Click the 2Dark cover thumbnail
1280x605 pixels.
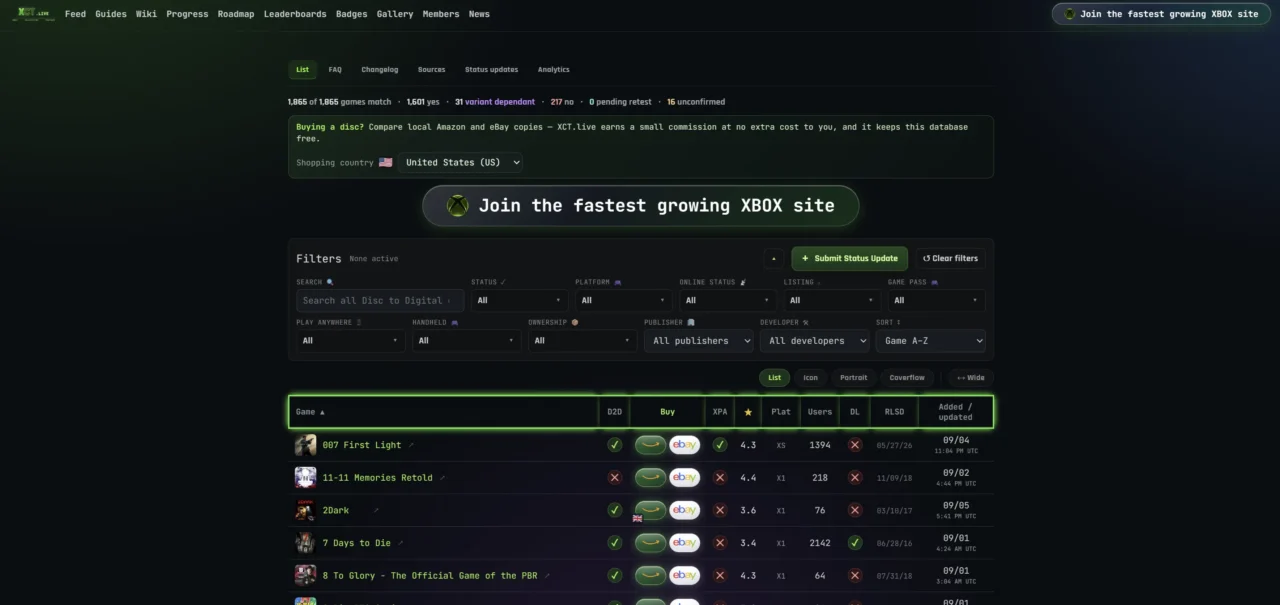tap(305, 510)
